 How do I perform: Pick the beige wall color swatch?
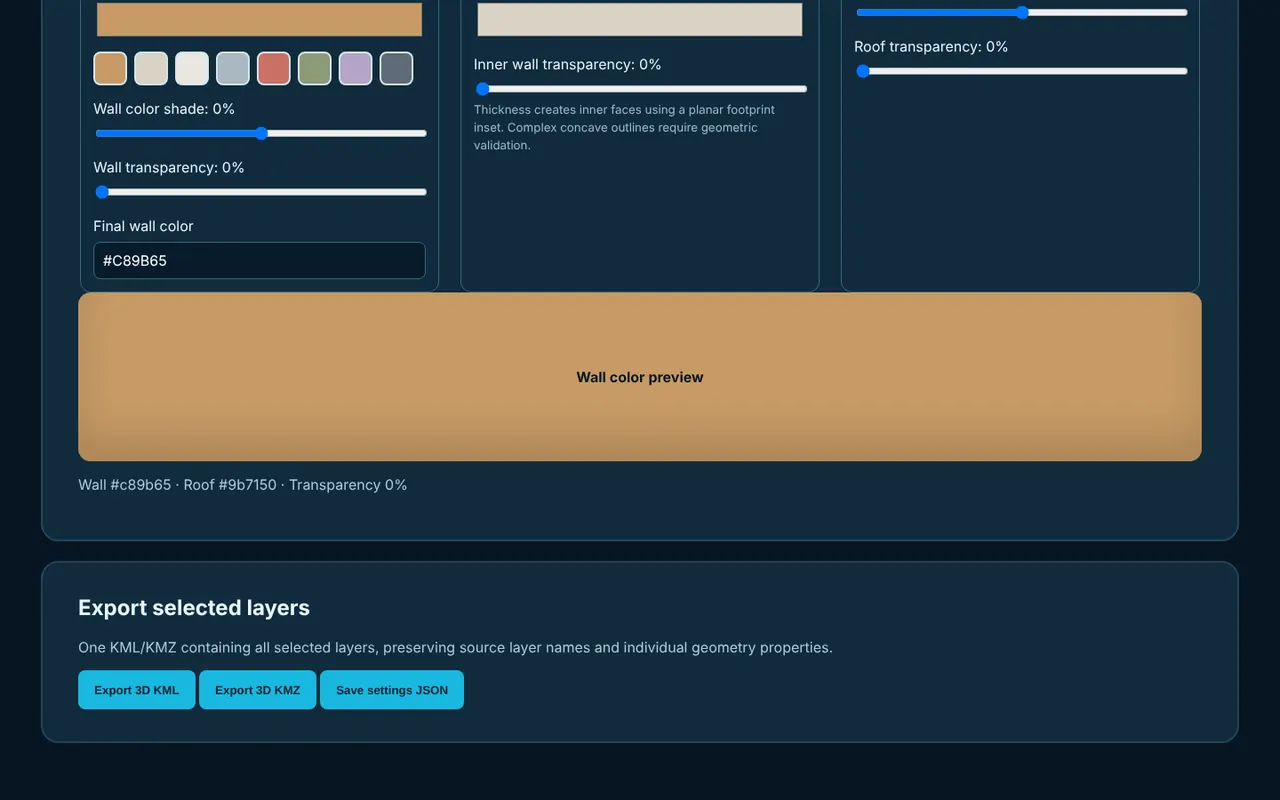(151, 69)
